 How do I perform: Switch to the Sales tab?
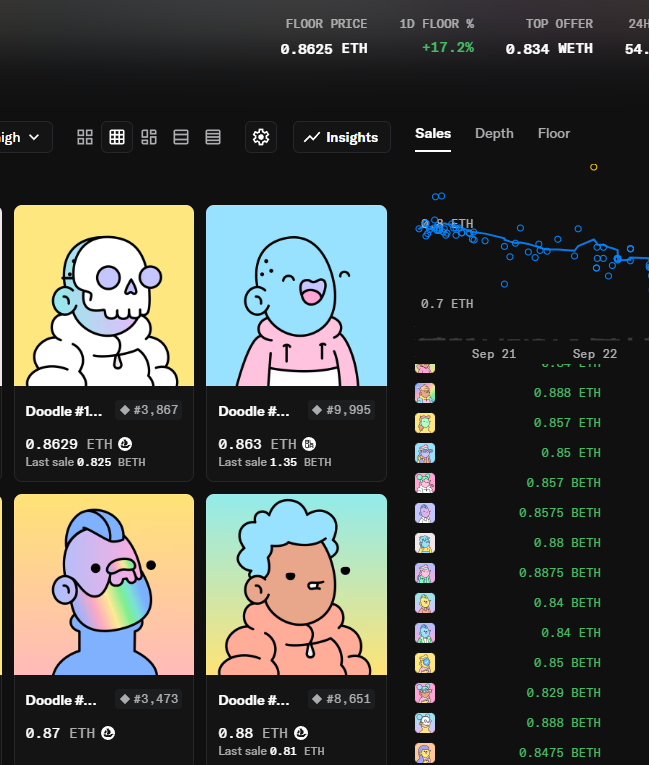pos(433,134)
